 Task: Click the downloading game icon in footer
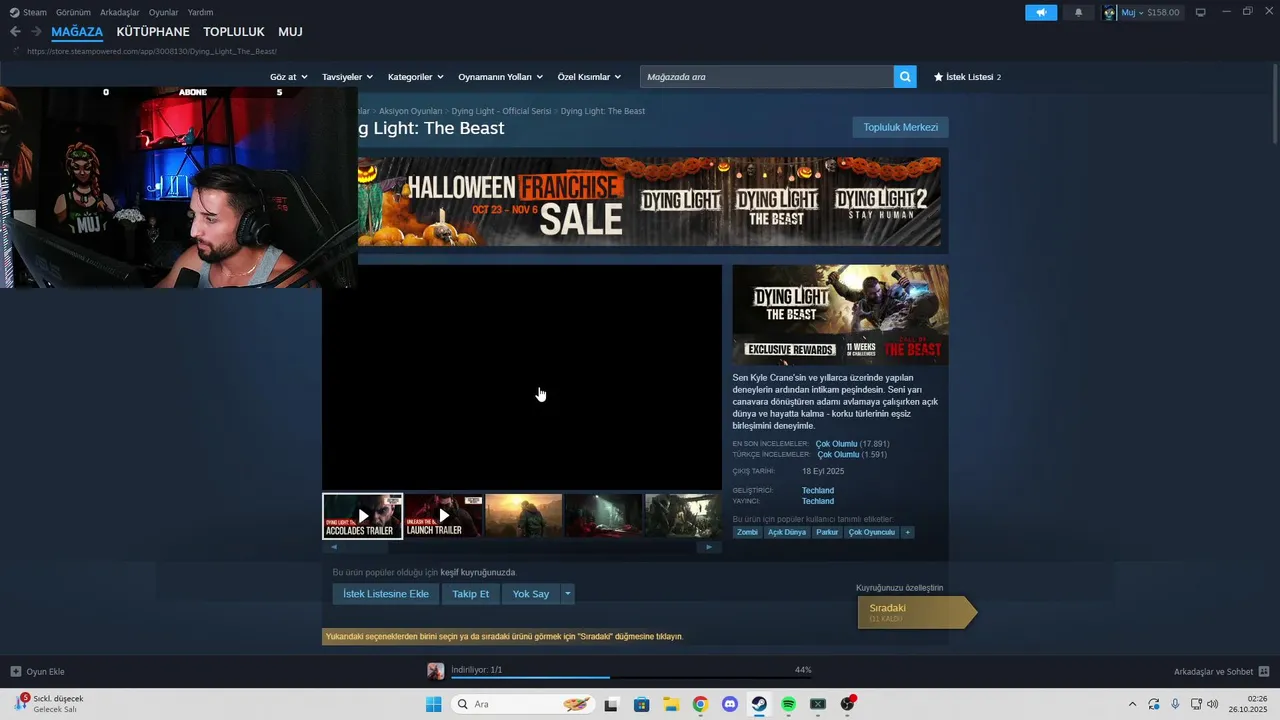coord(436,671)
